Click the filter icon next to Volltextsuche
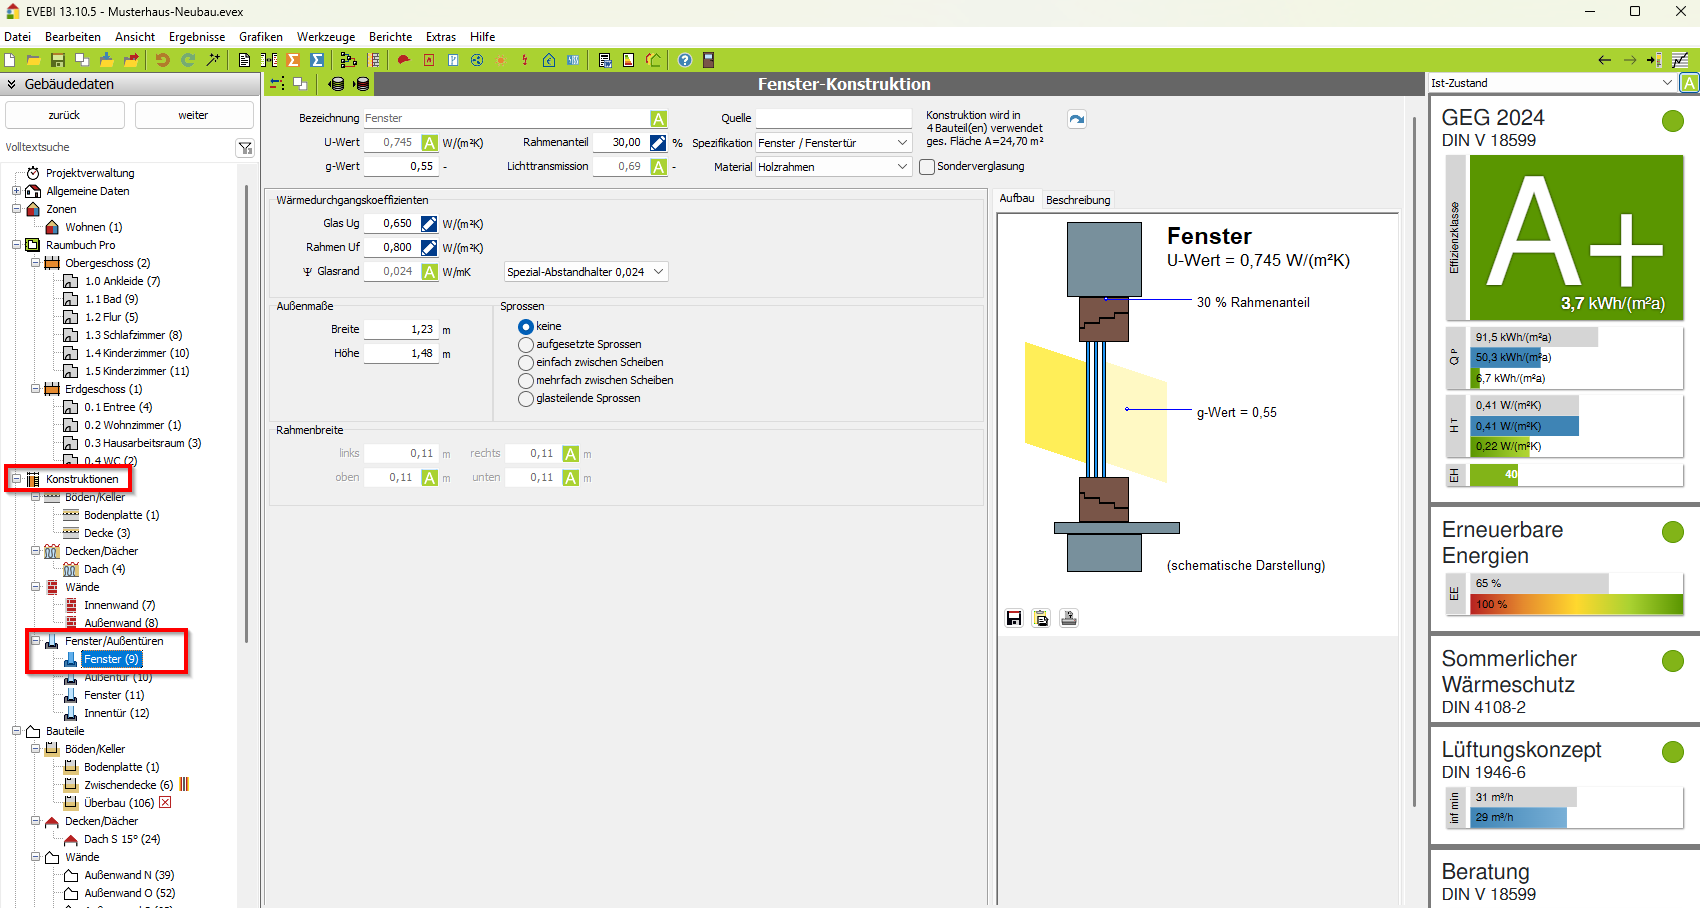 (245, 148)
